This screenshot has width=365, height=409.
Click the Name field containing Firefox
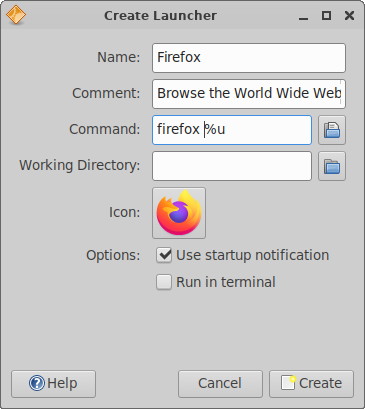coord(249,58)
